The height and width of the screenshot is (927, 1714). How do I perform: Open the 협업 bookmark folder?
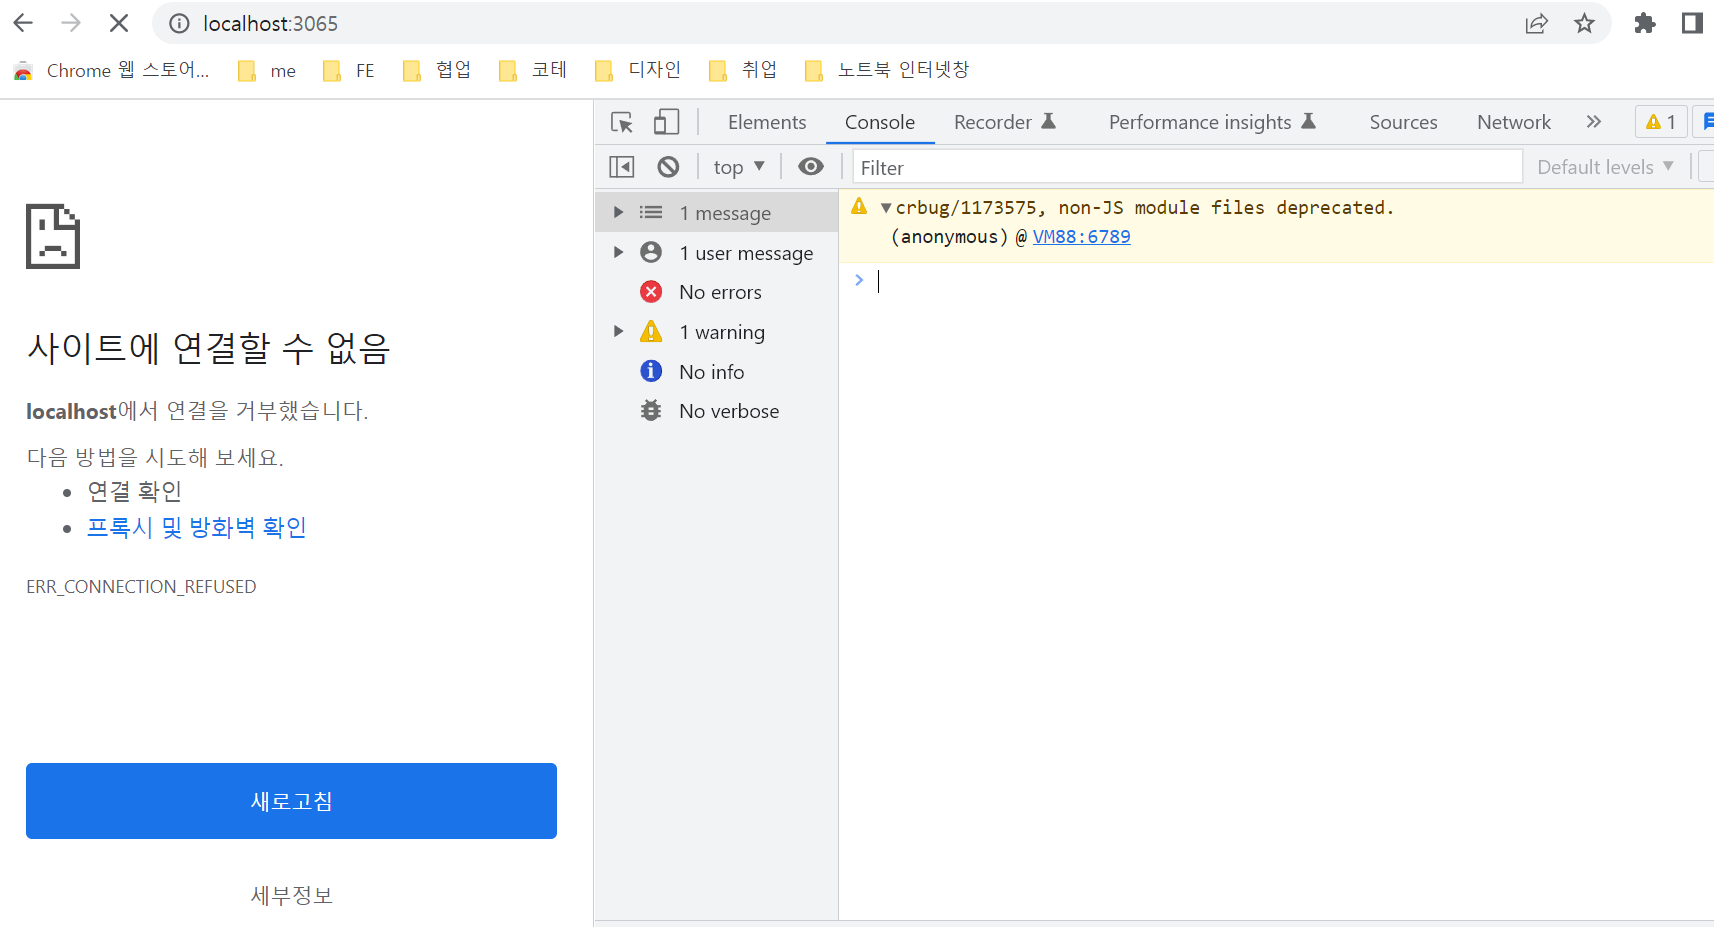437,70
